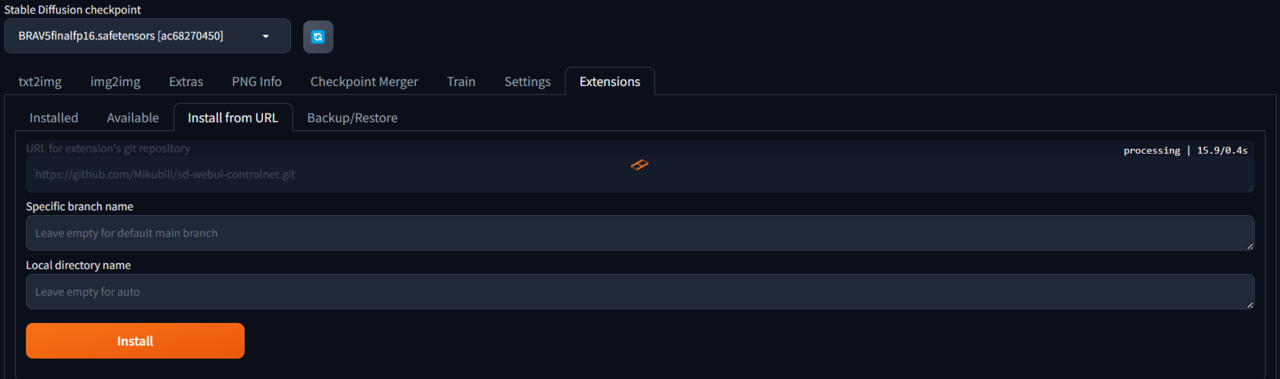View the Available extensions sub-tab
1280x379 pixels.
coord(133,118)
